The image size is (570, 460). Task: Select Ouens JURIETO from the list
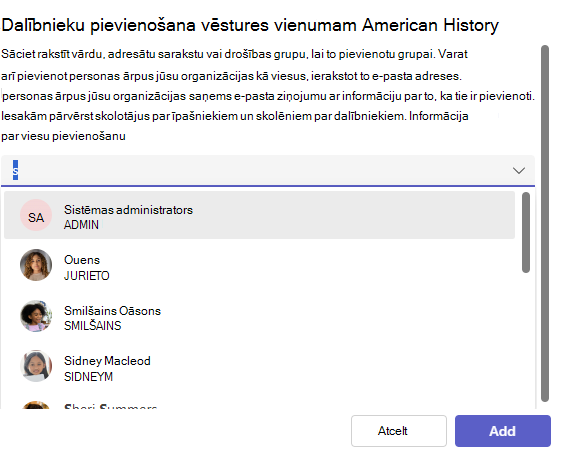tap(259, 265)
